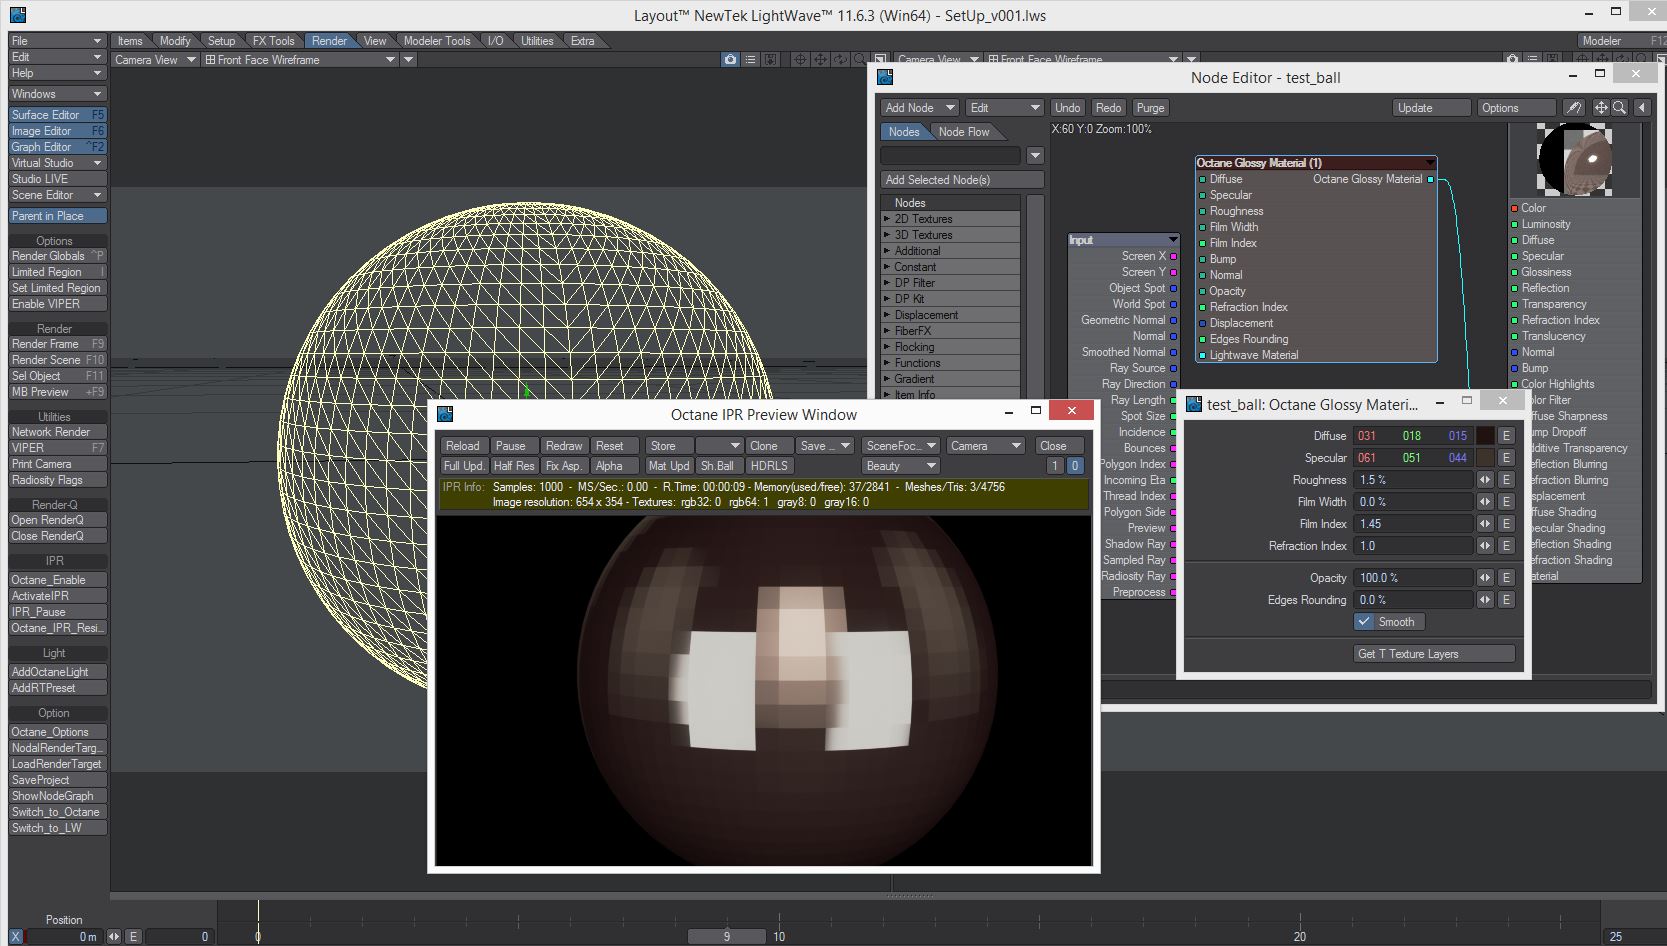Collapse the Node Editor side panel arrow
This screenshot has height=946, width=1667.
1641,108
